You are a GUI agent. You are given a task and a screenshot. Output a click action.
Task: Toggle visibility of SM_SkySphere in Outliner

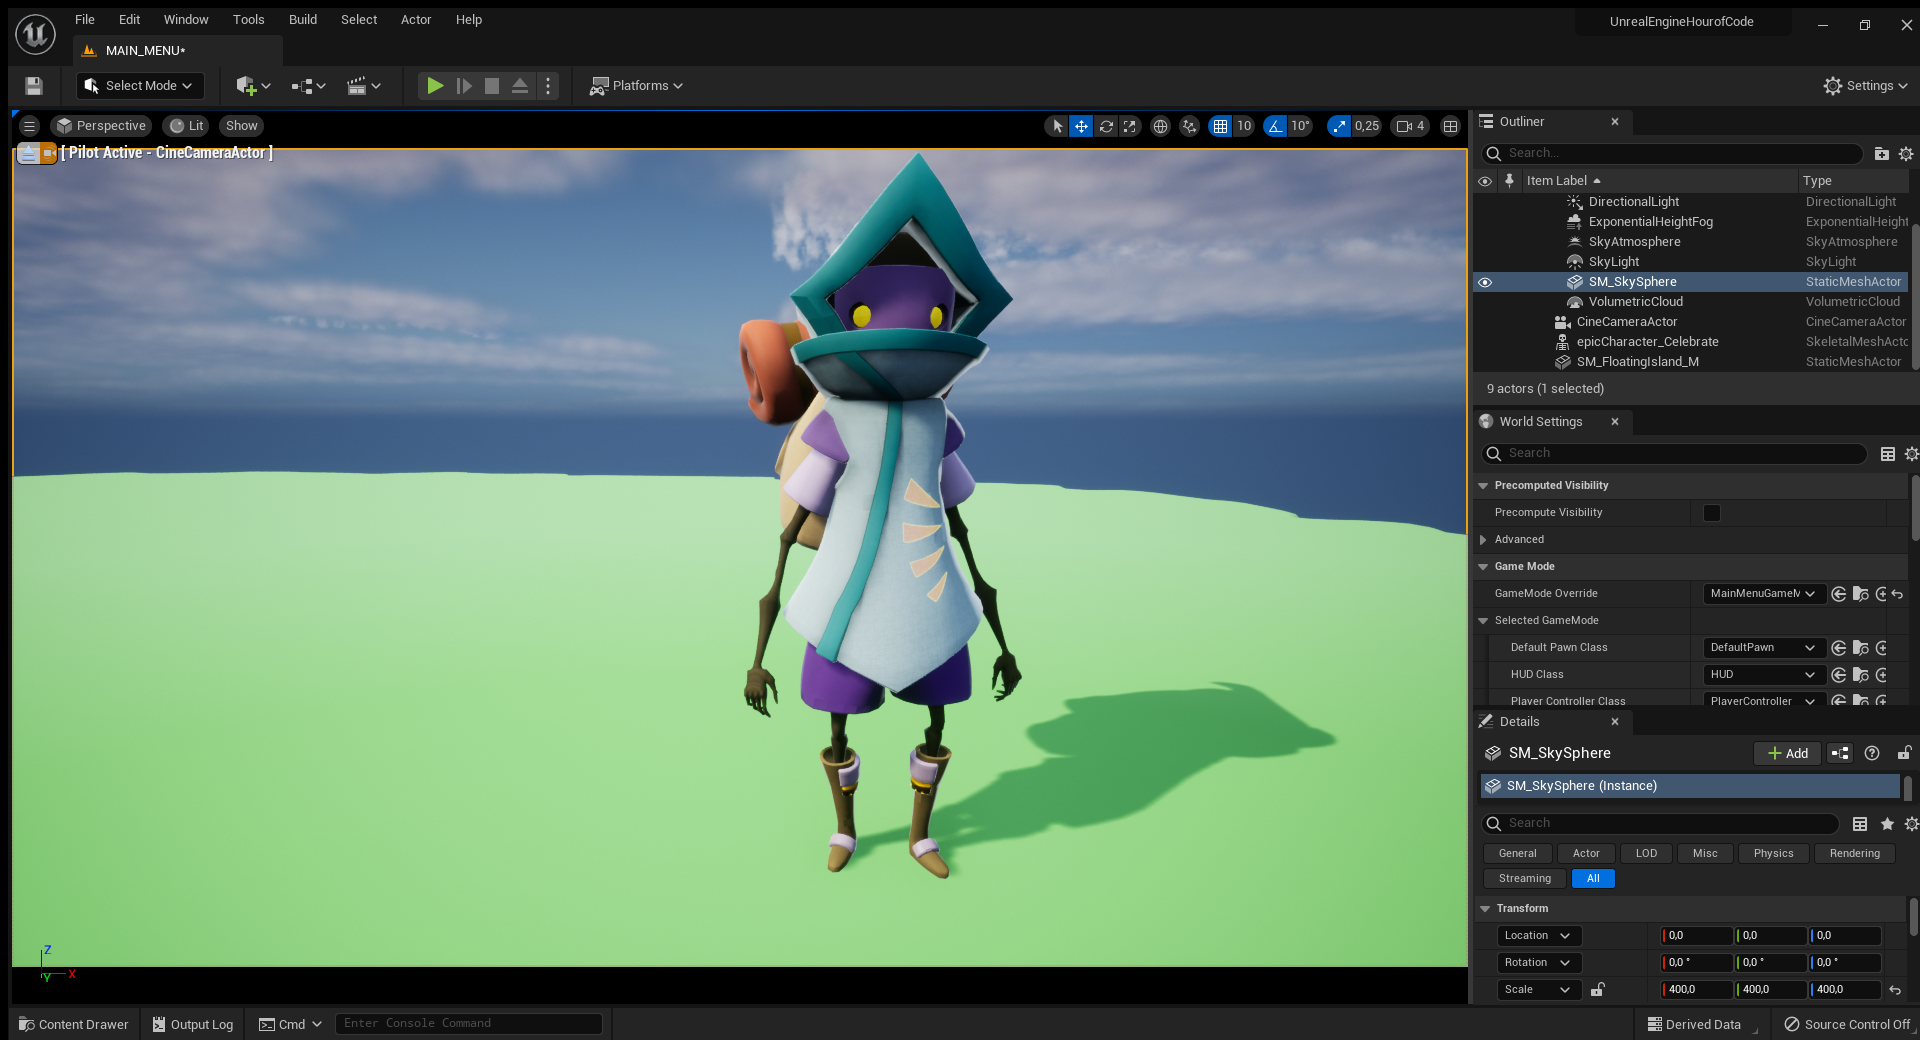pos(1485,282)
